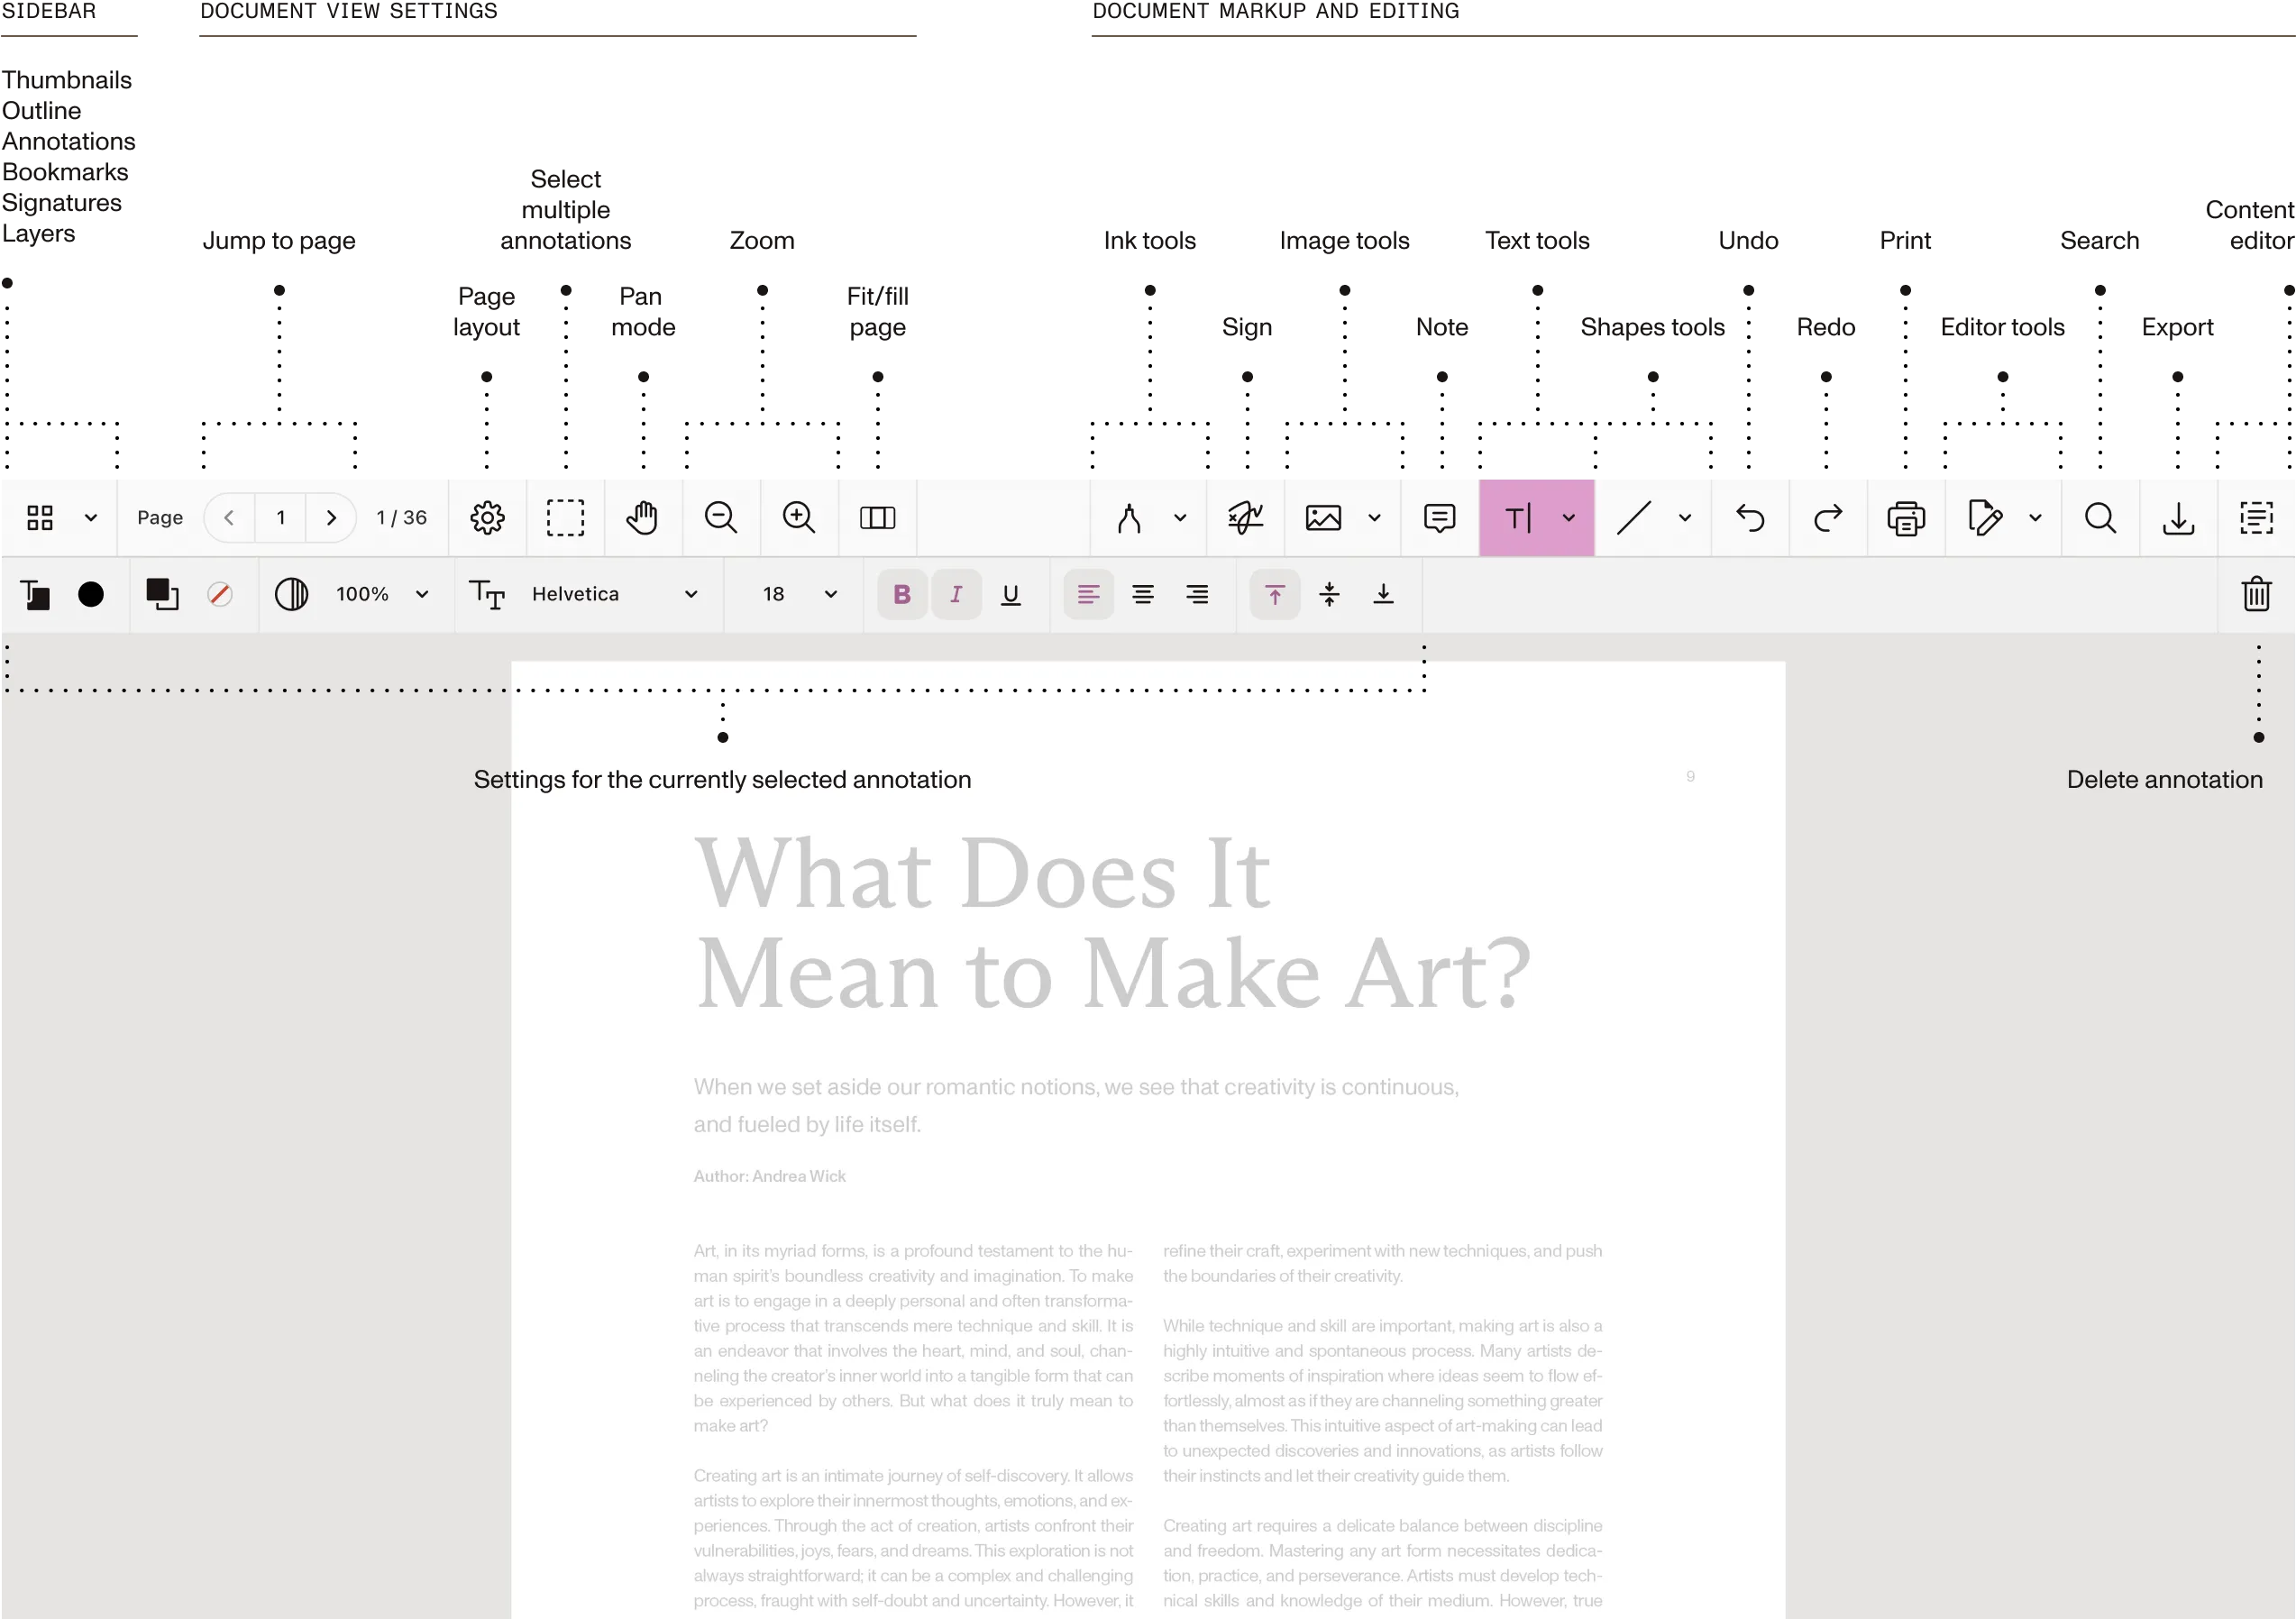This screenshot has width=2296, height=1619.
Task: Select the highlighted text tool
Action: tap(1519, 518)
